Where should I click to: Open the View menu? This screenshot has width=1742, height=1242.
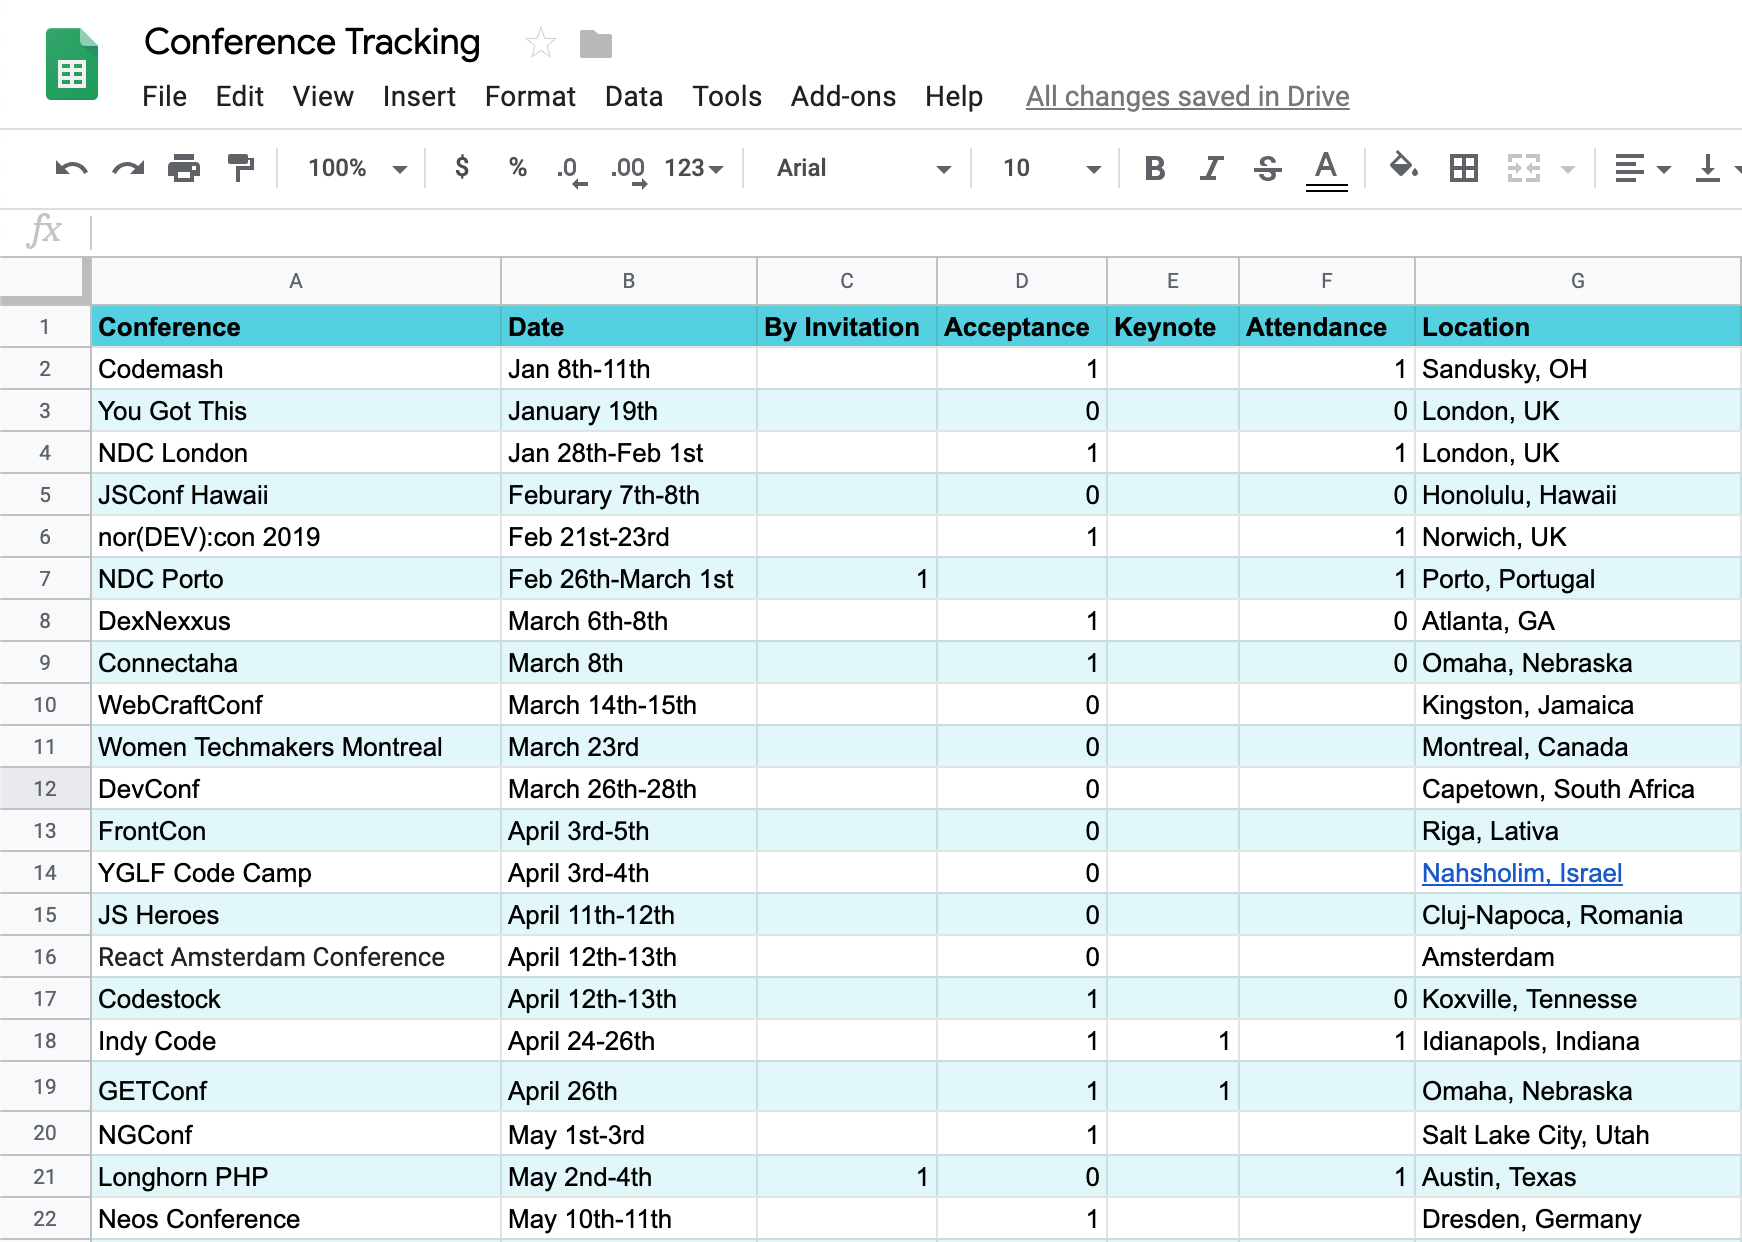[323, 96]
